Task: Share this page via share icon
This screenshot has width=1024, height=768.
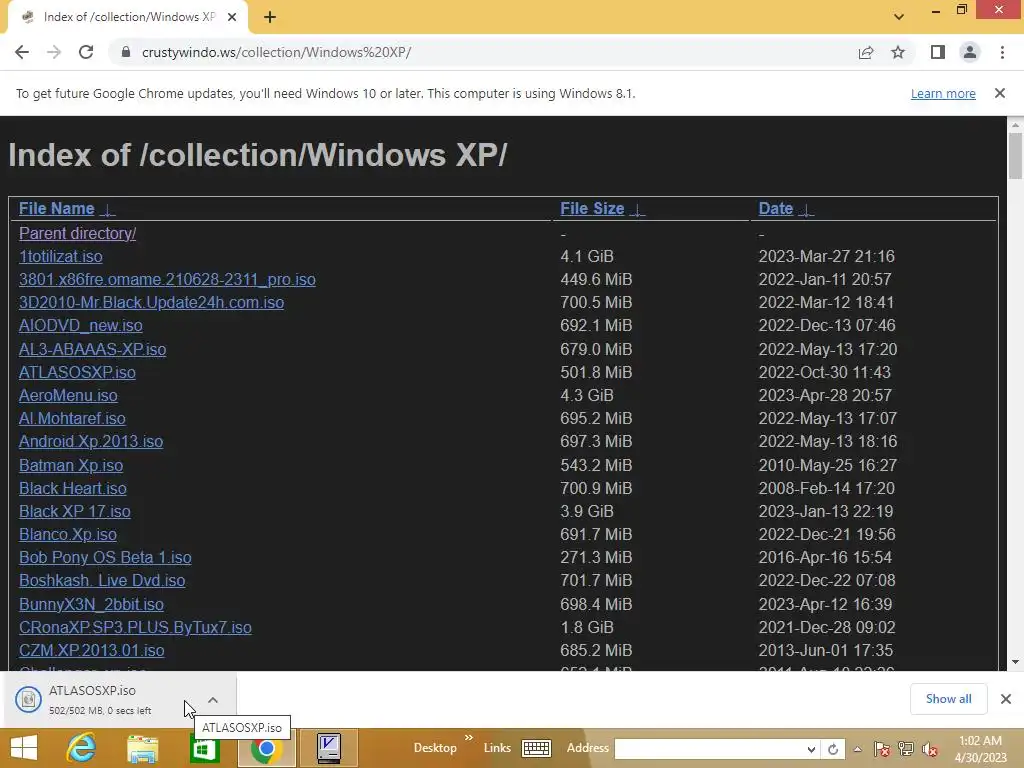Action: (866, 52)
